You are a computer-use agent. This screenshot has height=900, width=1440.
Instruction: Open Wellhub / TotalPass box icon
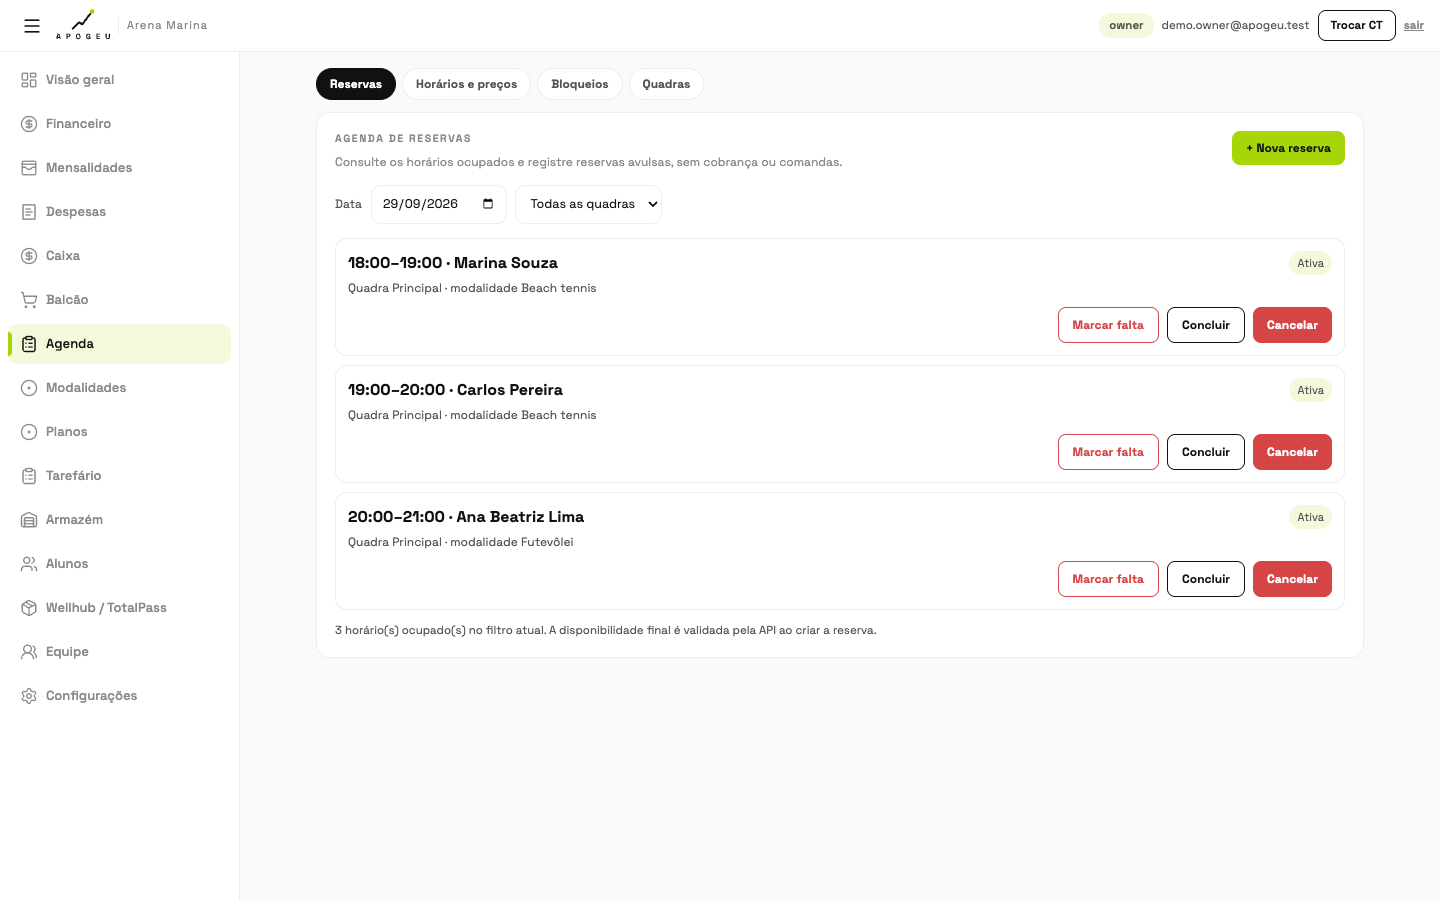tap(29, 608)
